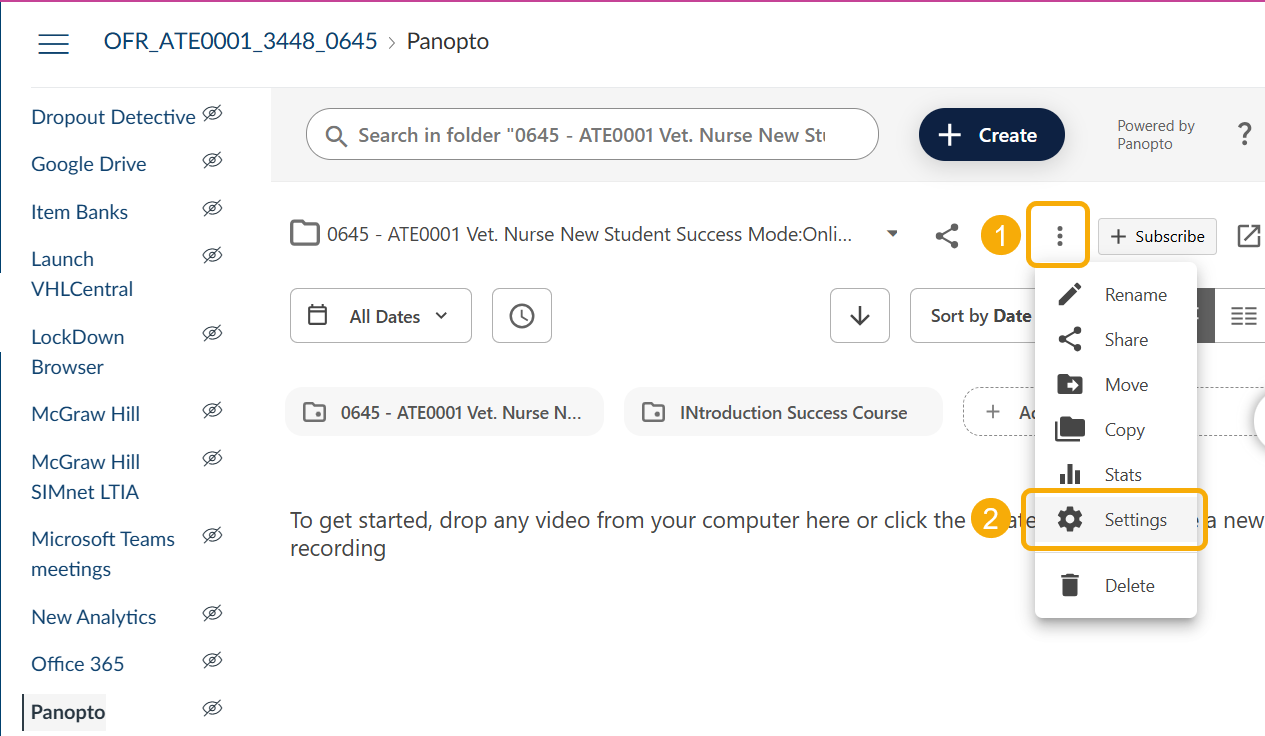Image resolution: width=1265 pixels, height=736 pixels.
Task: Open McGraw Hill in the sidebar
Action: [86, 414]
